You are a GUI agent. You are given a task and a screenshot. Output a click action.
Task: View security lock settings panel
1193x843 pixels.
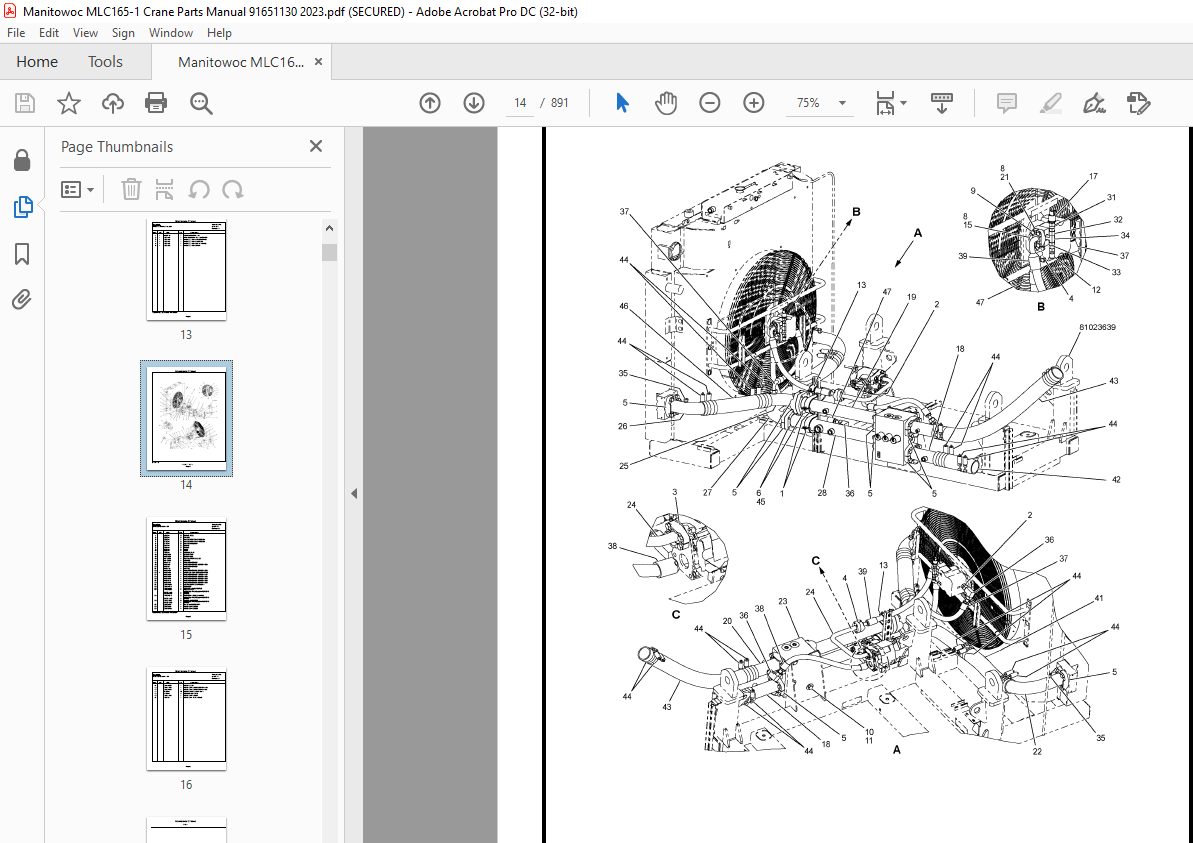[22, 161]
